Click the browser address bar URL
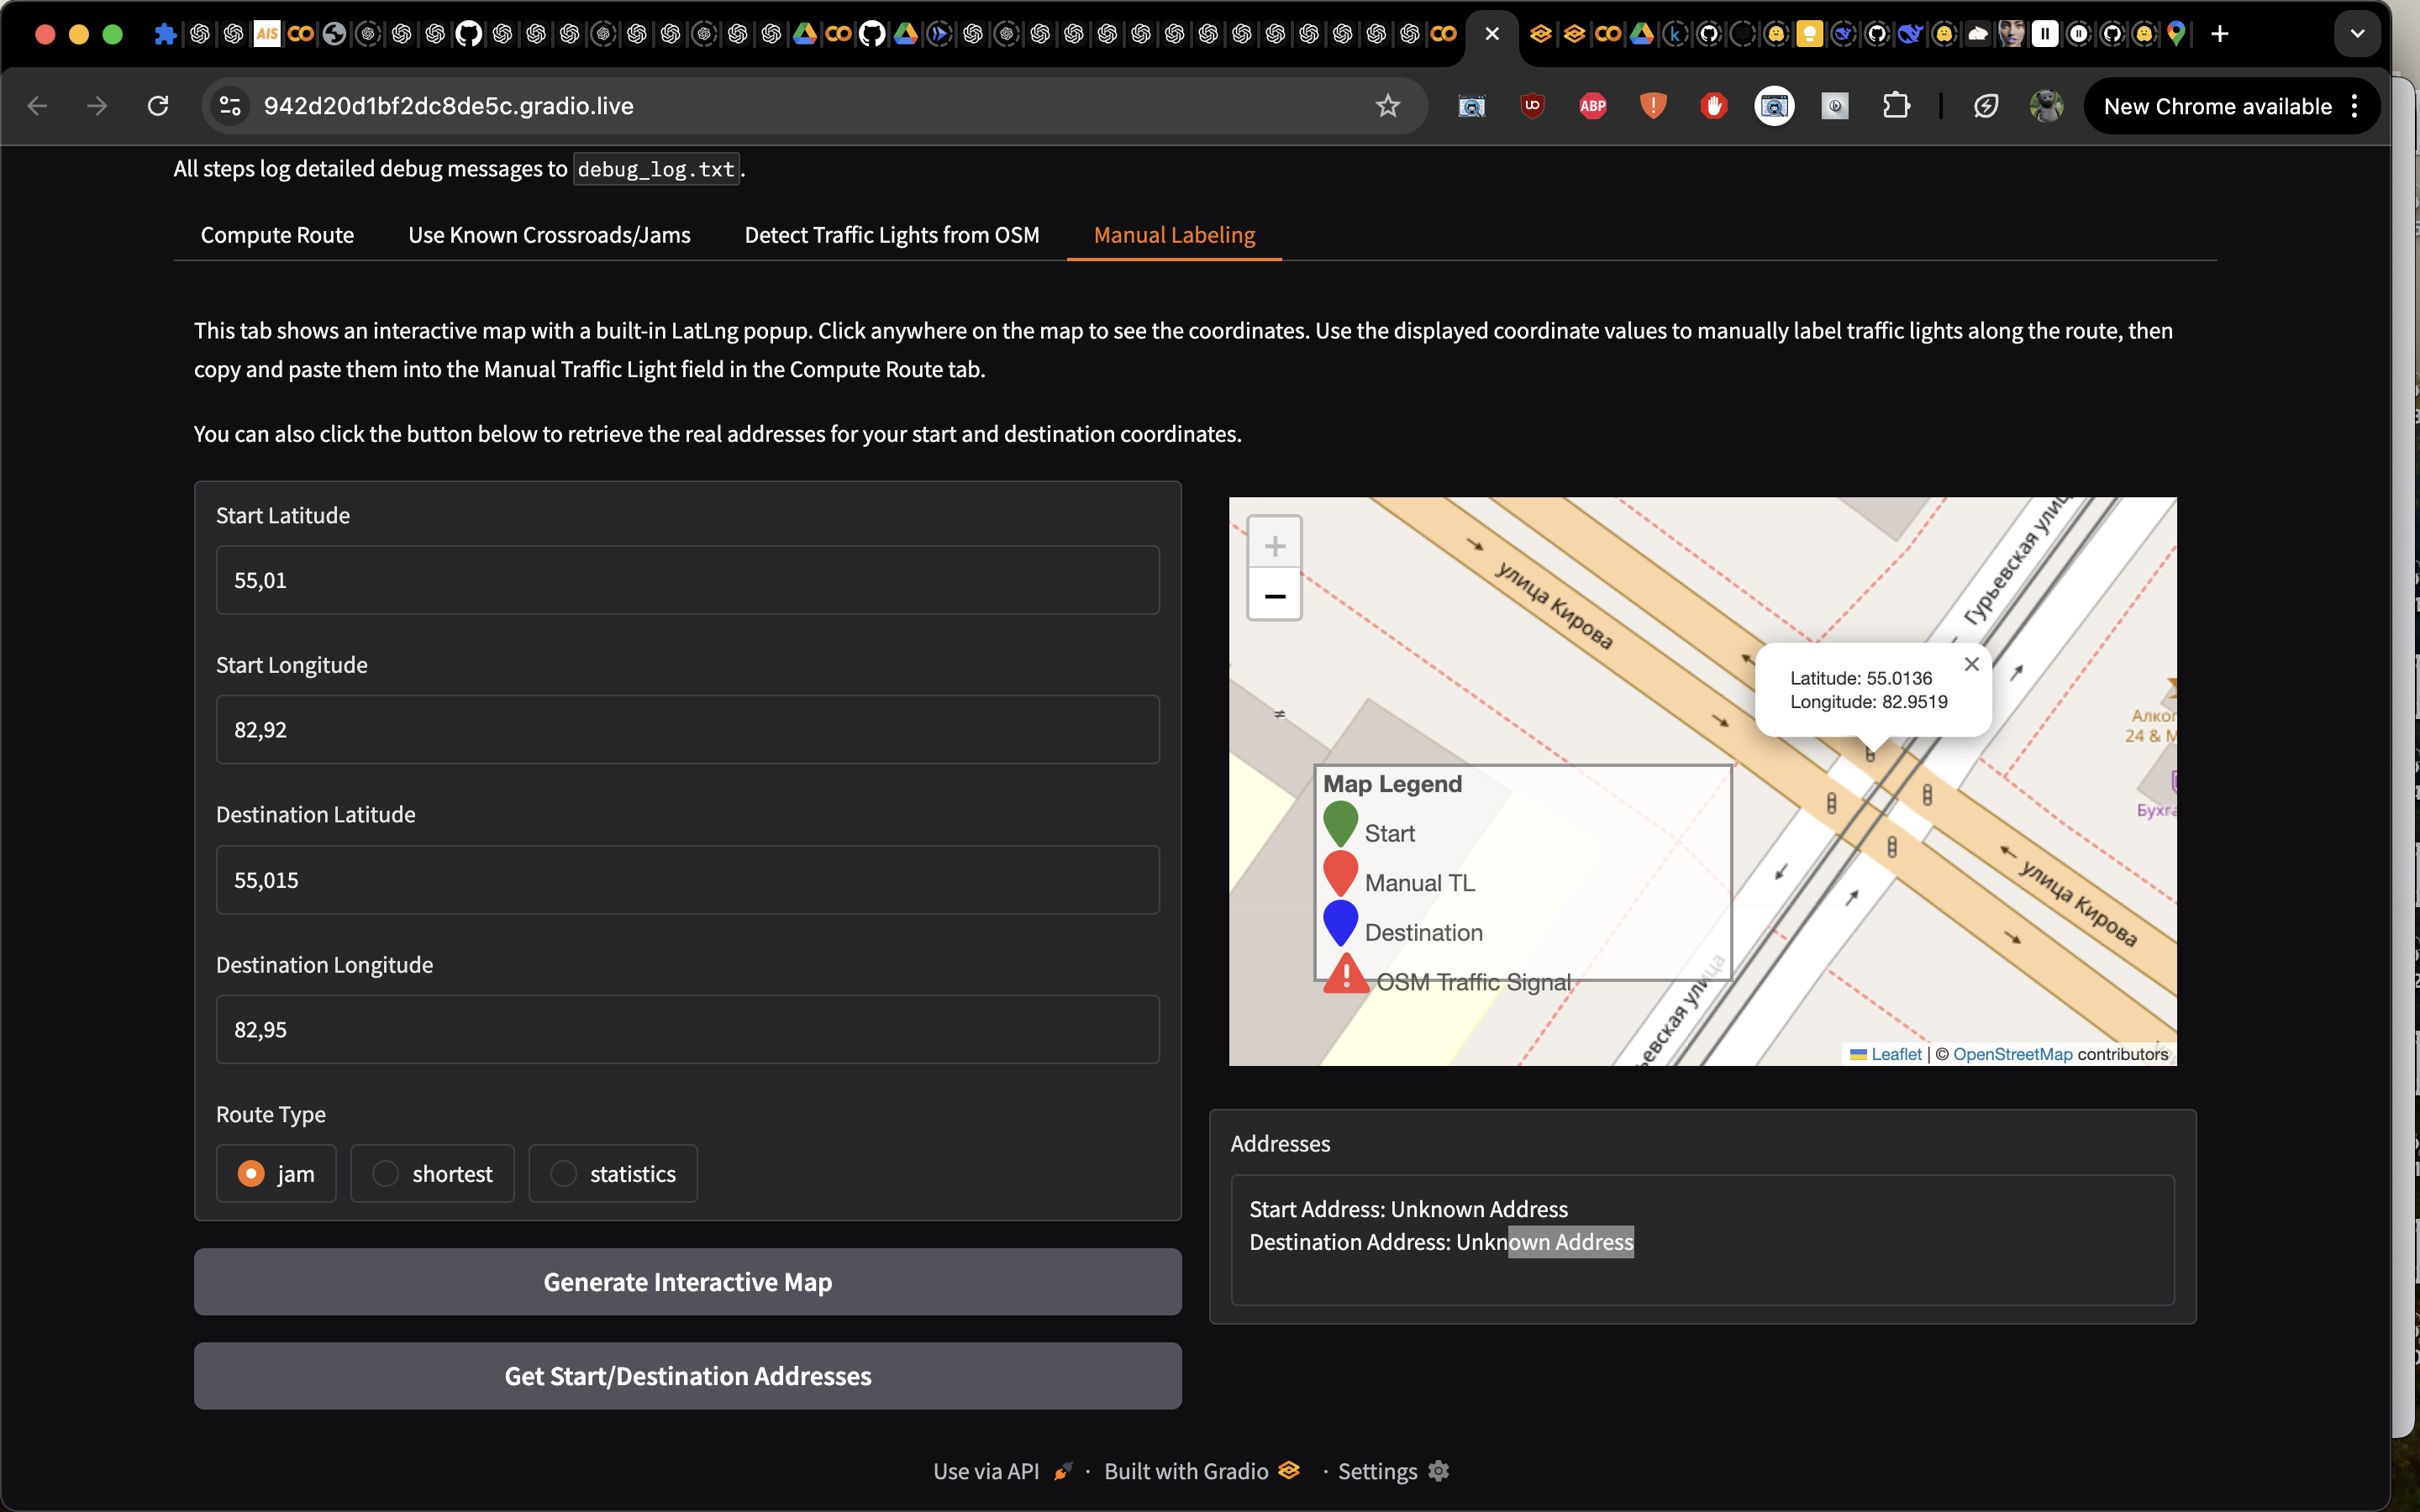Screen dimensions: 2420x1512 (x=448, y=106)
